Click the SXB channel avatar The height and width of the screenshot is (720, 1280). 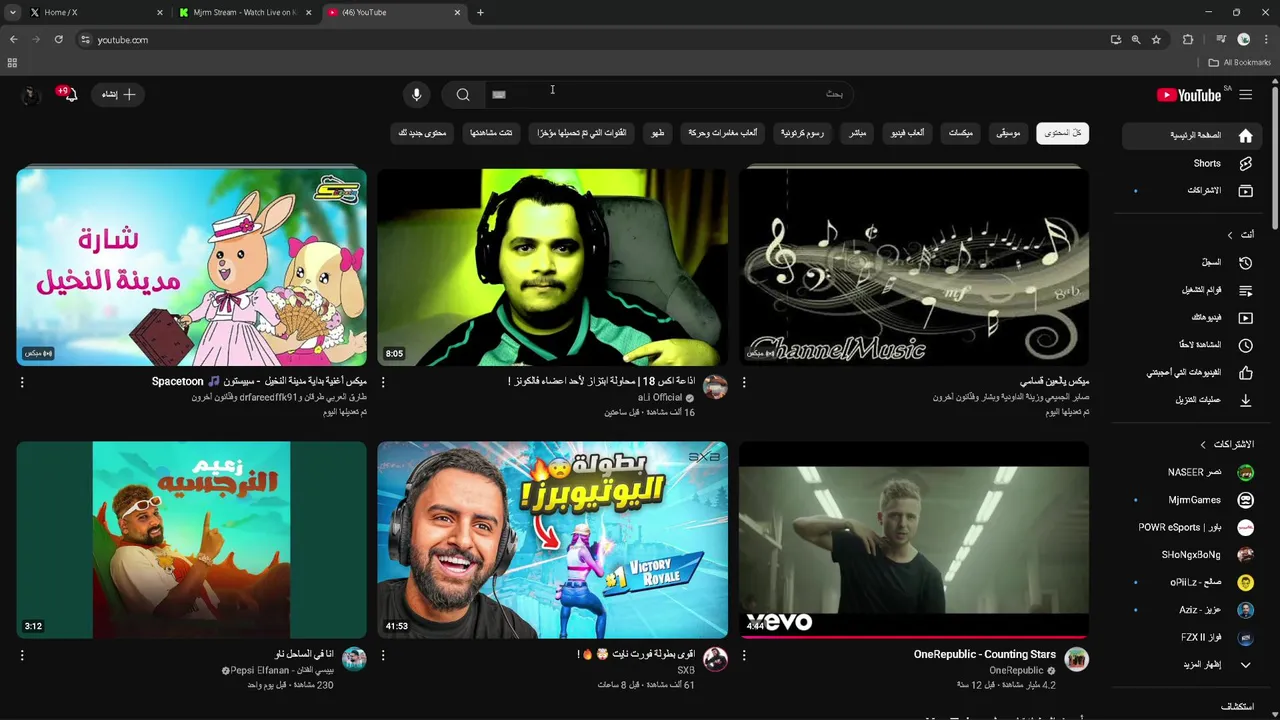(x=715, y=659)
